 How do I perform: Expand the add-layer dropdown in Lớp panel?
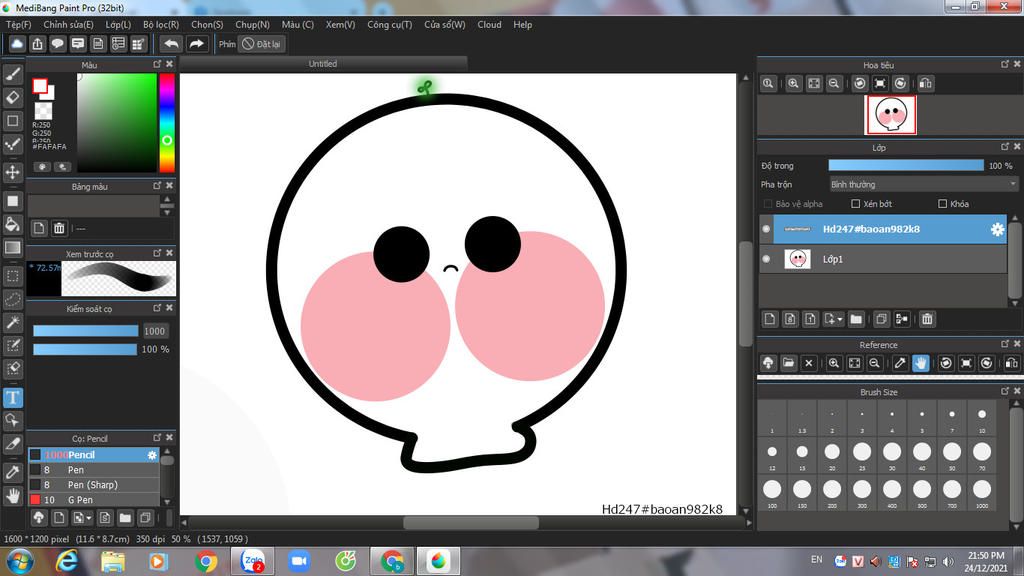[834, 319]
